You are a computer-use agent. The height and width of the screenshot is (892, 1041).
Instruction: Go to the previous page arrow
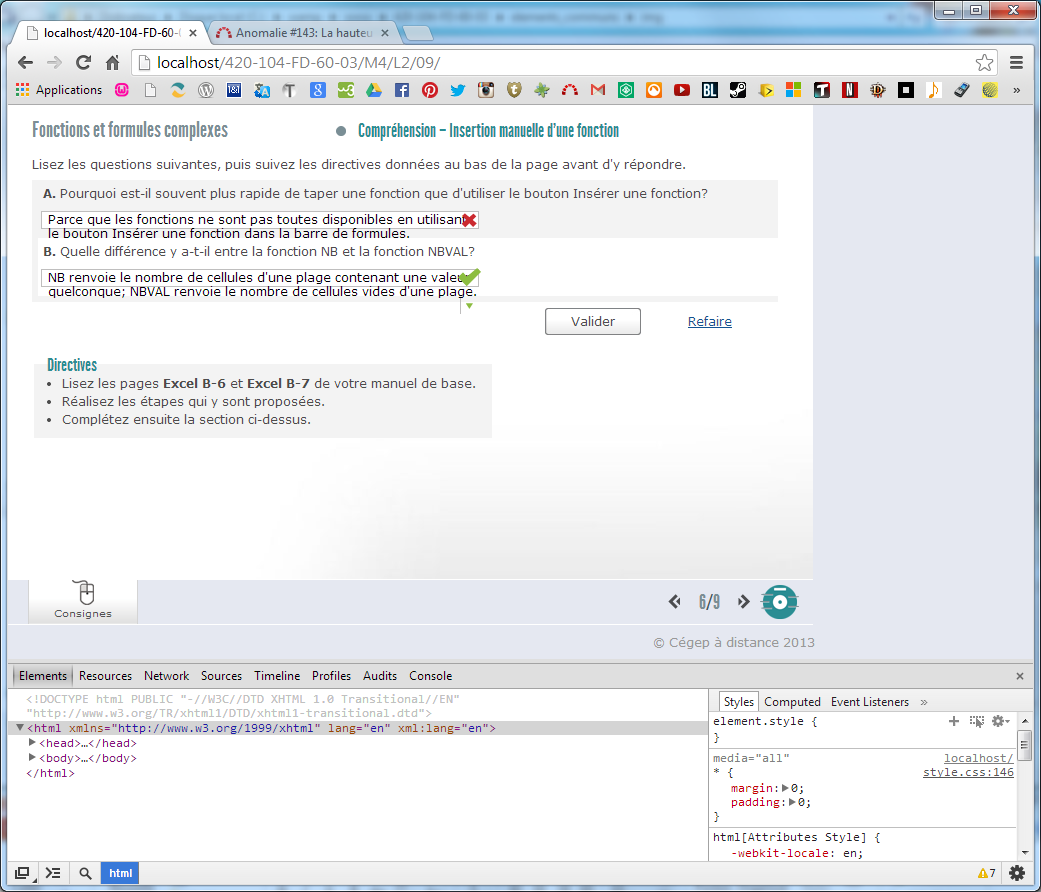click(x=675, y=602)
